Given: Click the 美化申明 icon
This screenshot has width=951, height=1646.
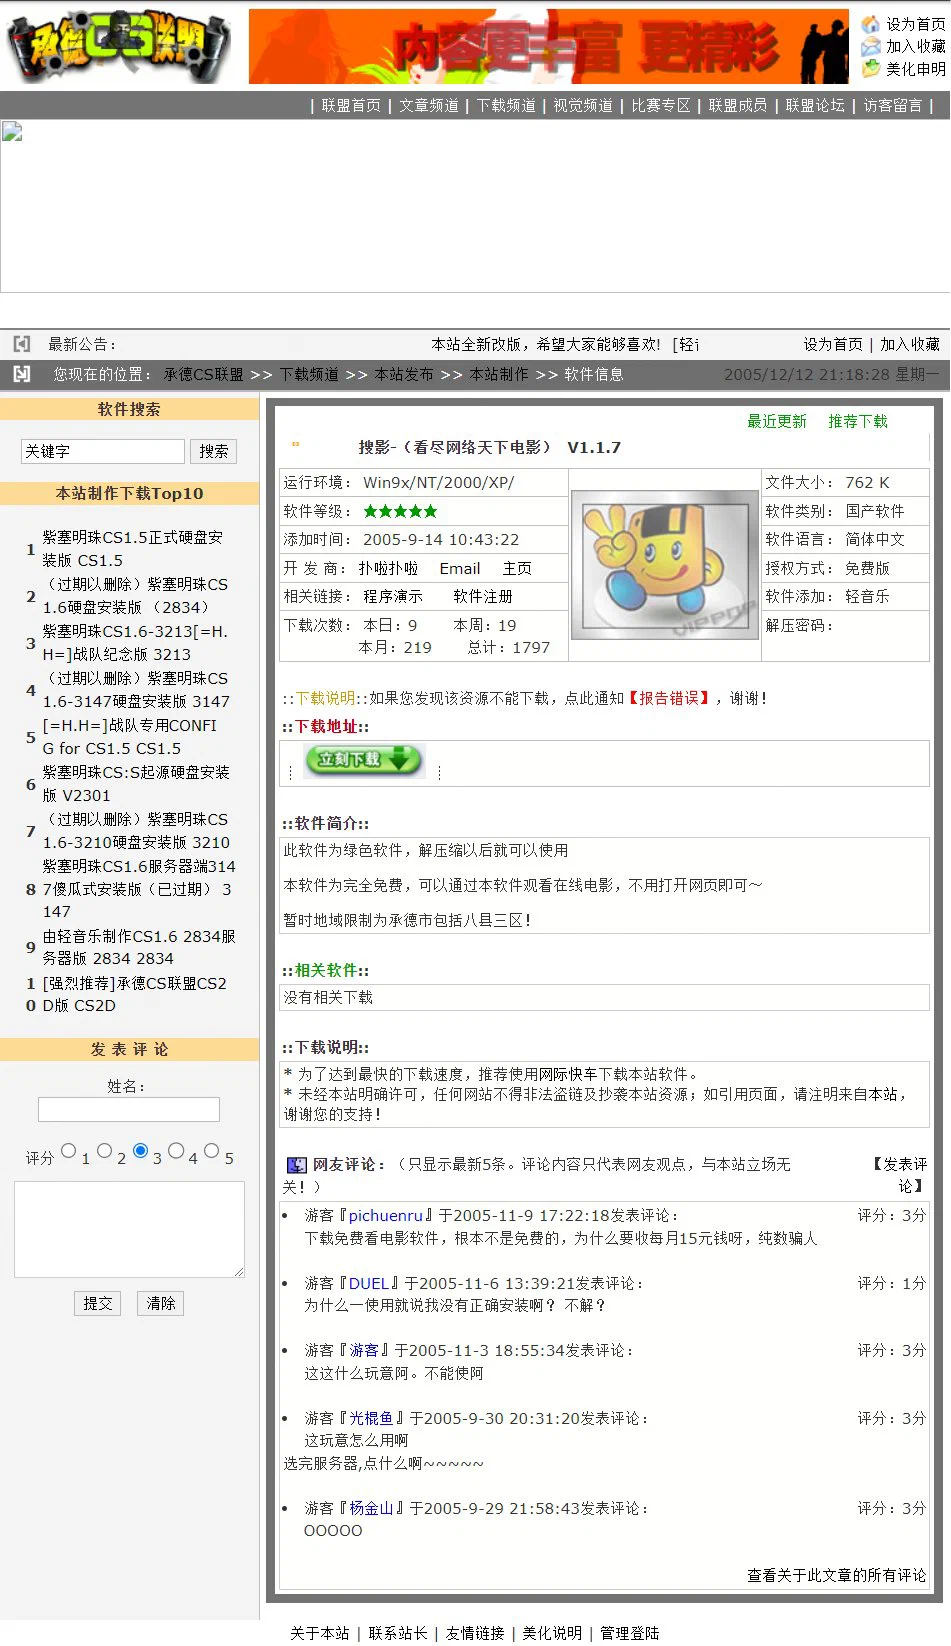Looking at the screenshot, I should coord(871,68).
